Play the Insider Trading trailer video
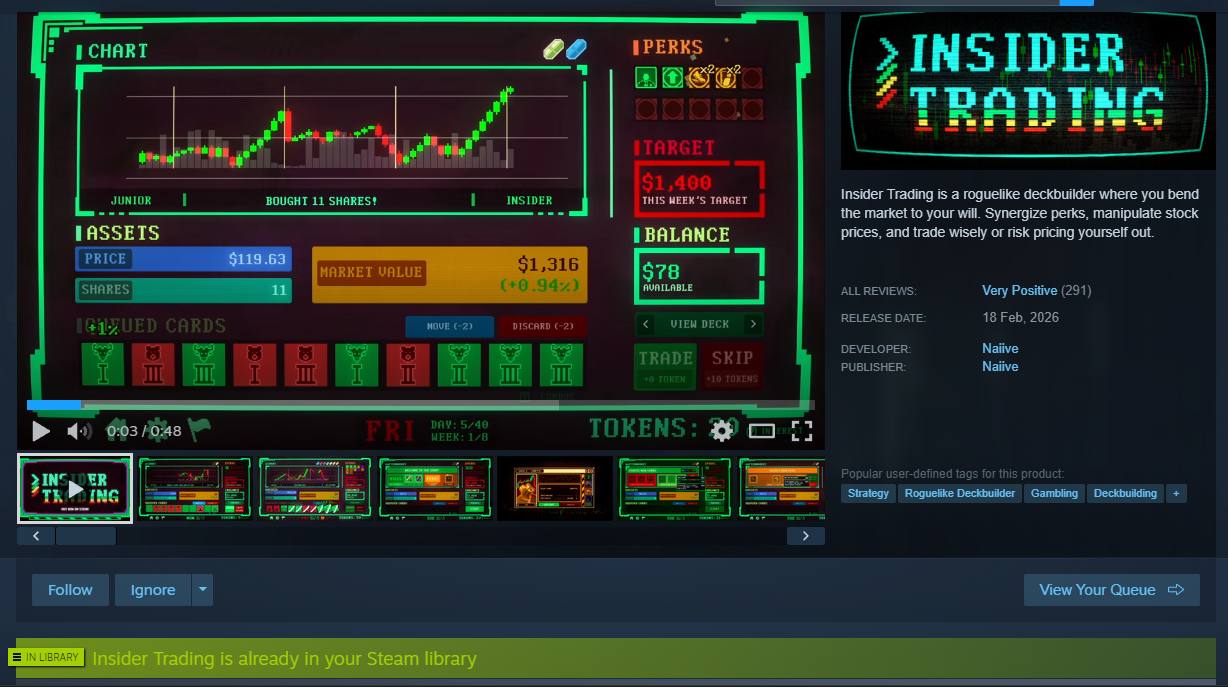1228x687 pixels. pos(41,431)
